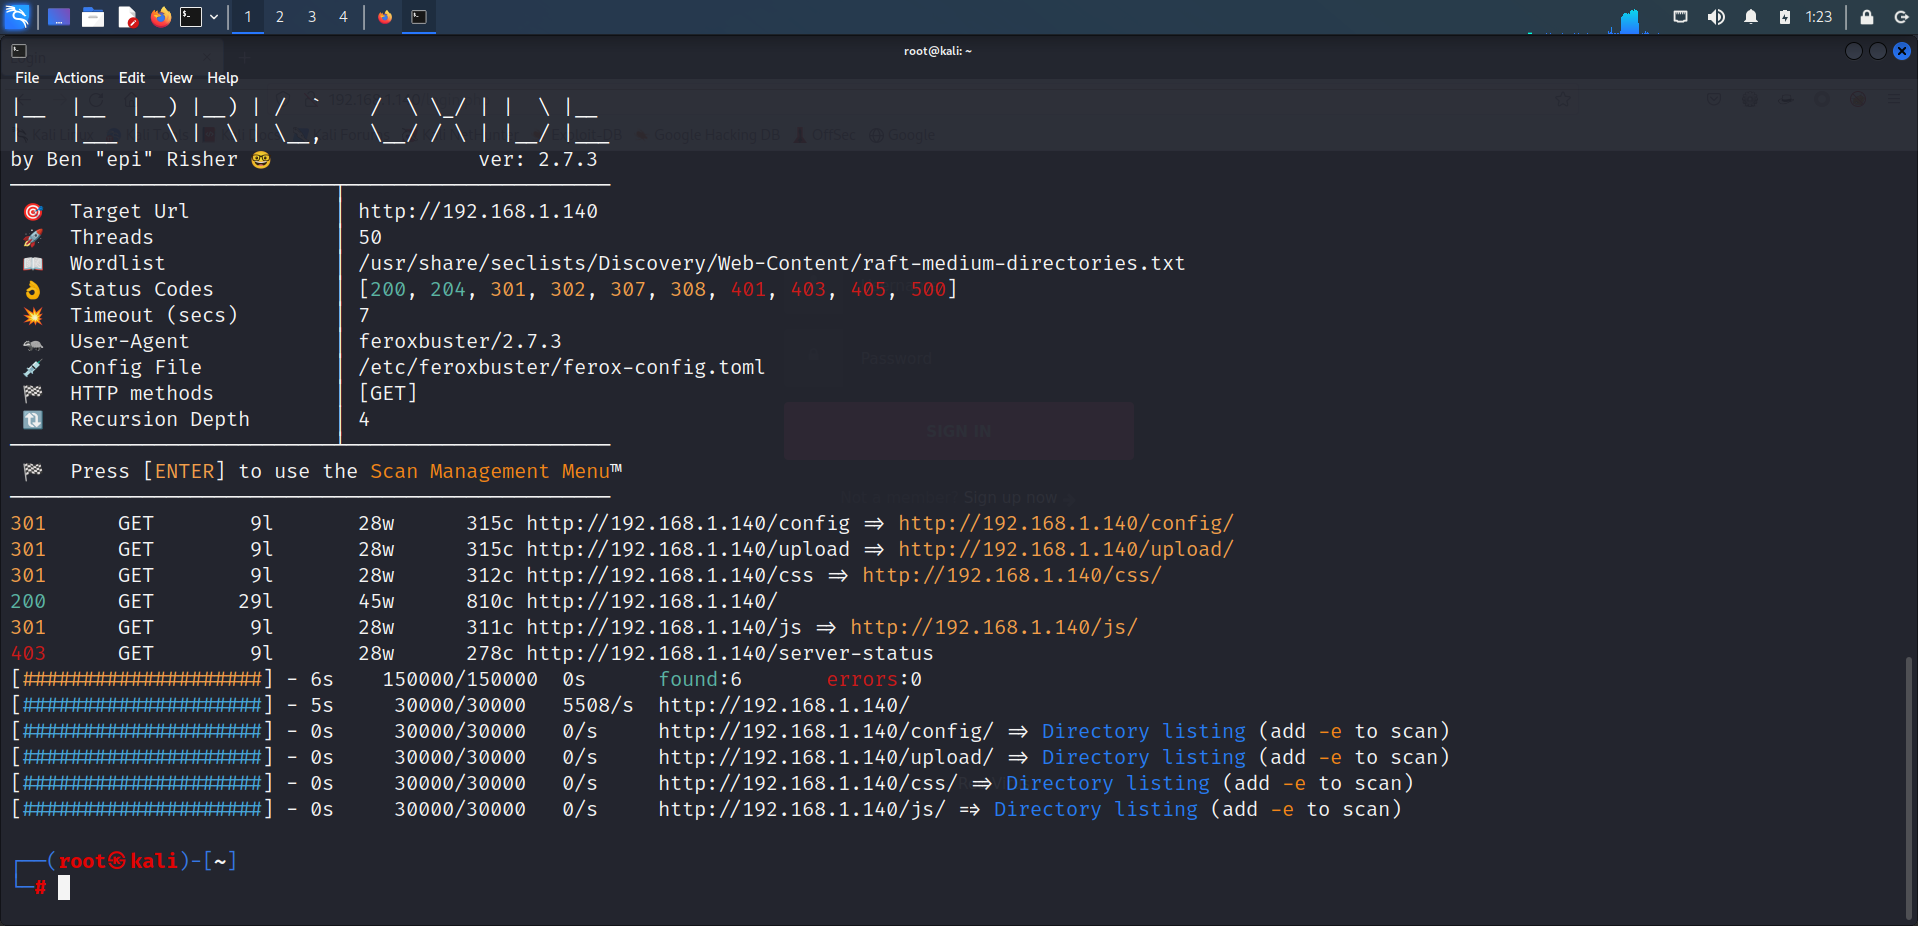Open the Kali applications menu

[x=17, y=16]
